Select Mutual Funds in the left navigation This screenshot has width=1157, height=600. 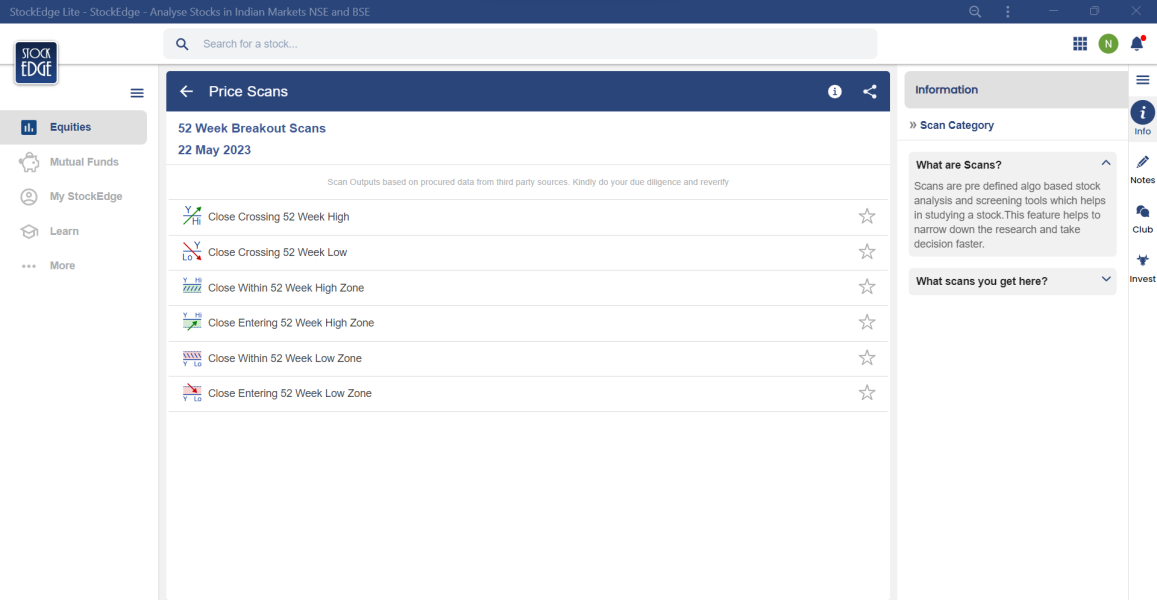tap(84, 162)
